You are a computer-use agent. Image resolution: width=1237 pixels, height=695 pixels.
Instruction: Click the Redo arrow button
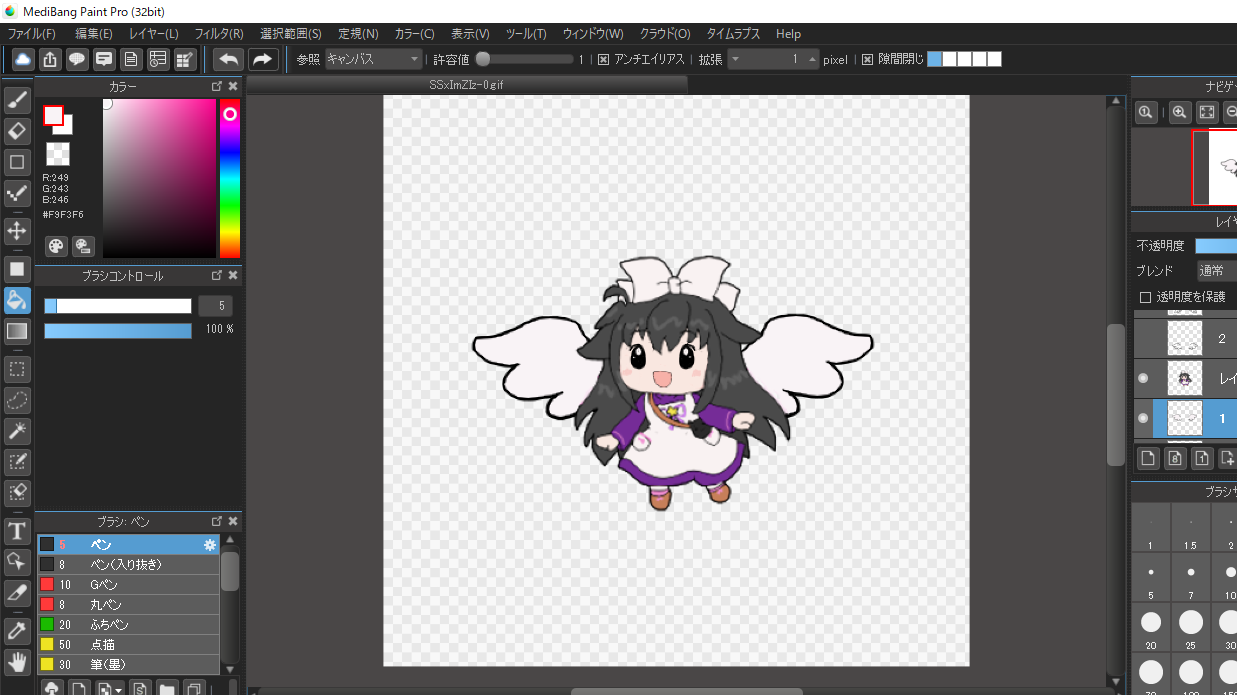[x=263, y=59]
